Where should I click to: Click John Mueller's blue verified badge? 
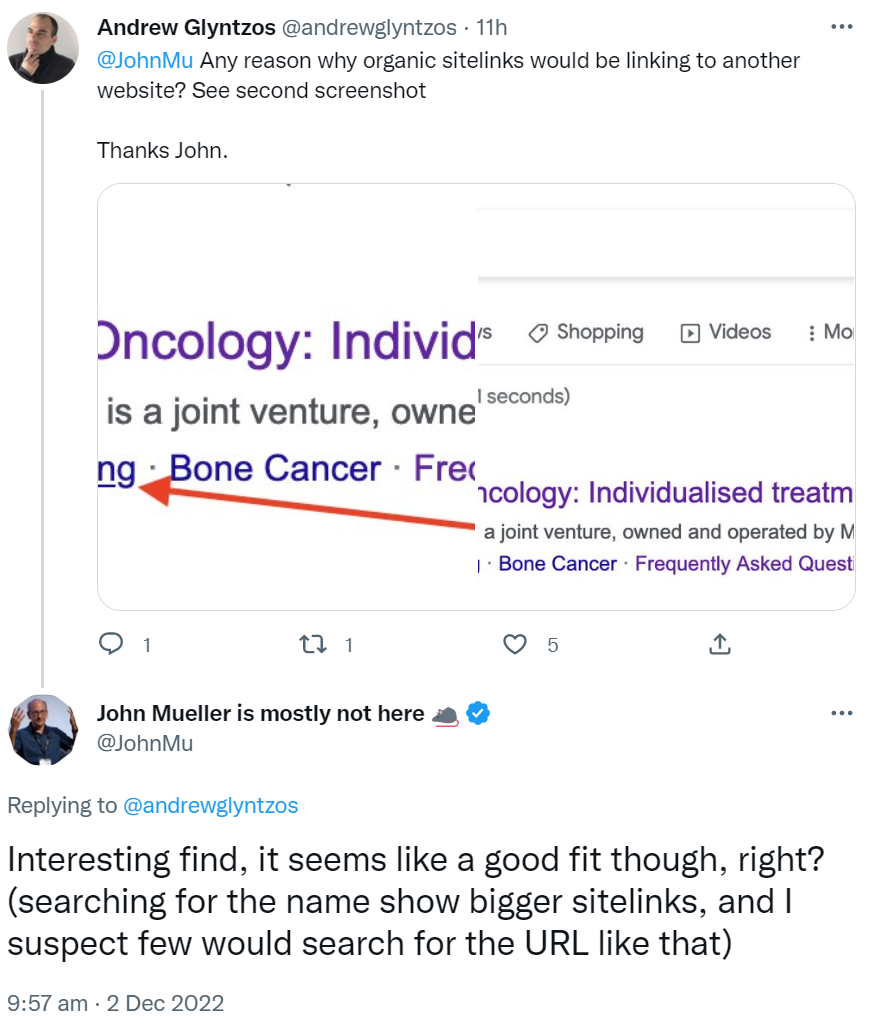click(479, 713)
